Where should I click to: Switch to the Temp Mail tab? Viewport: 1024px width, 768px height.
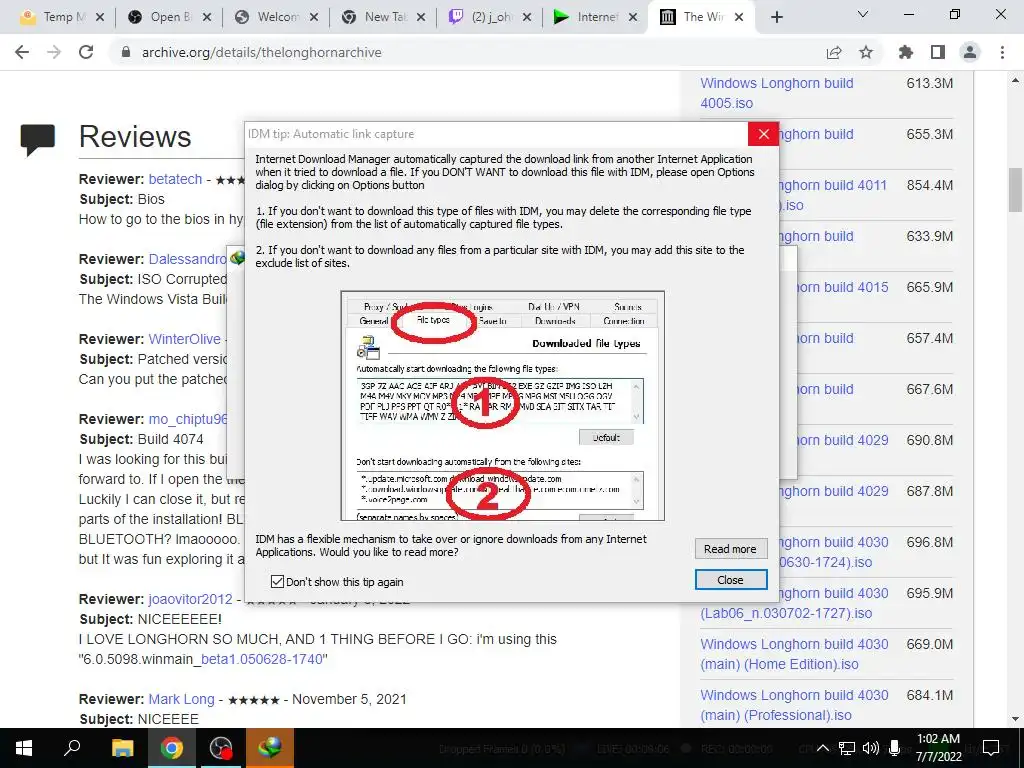(56, 18)
